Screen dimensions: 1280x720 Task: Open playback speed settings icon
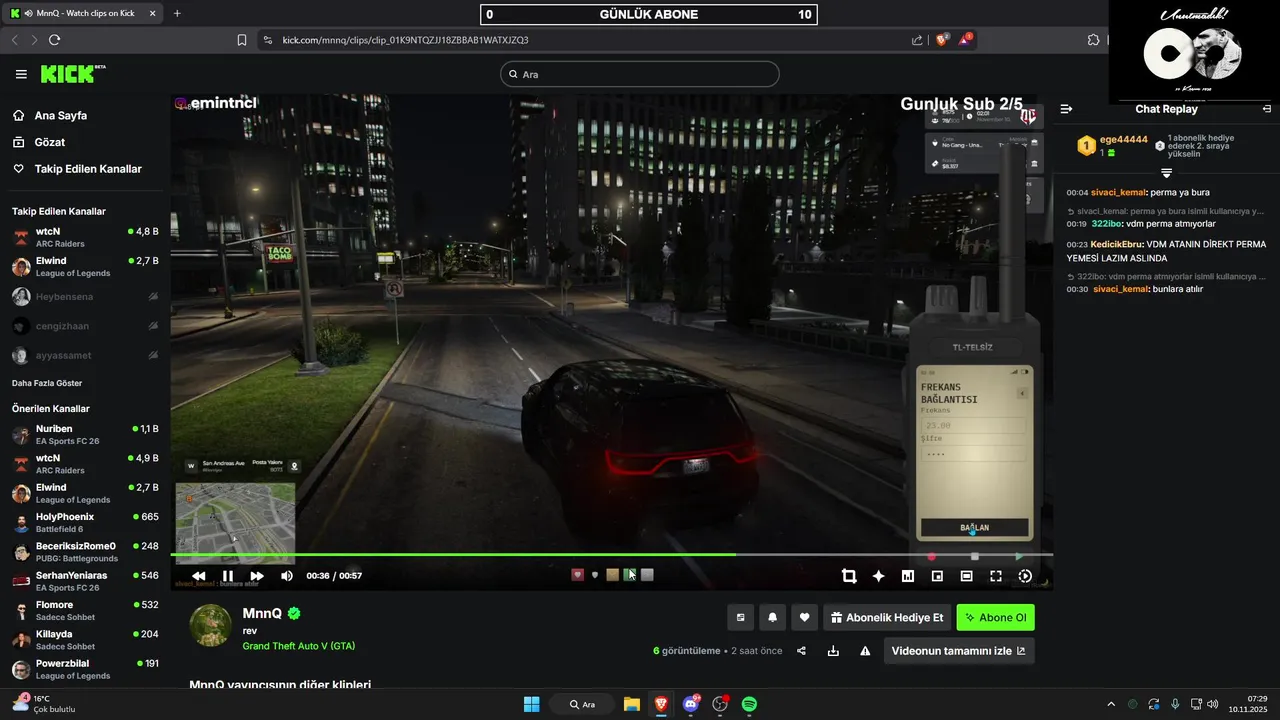1025,576
